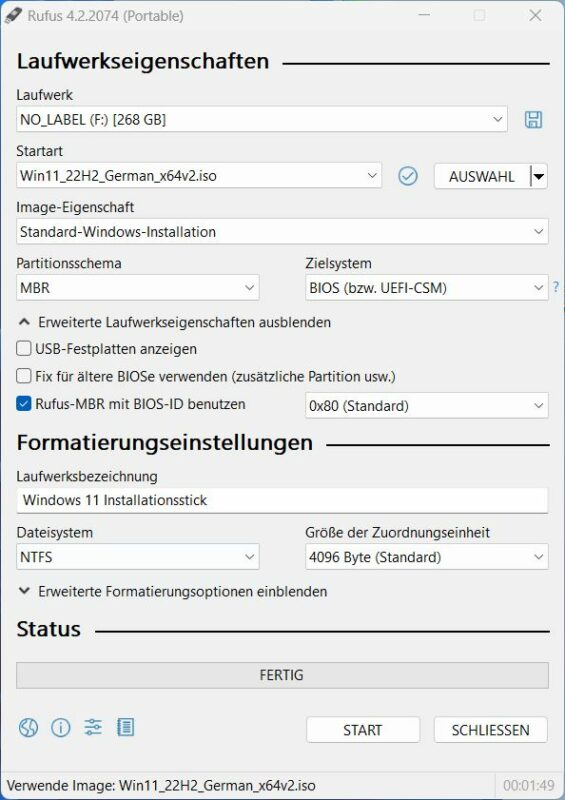Screen dimensions: 565x800
Task: Click the AUSWAHL button
Action: tap(482, 177)
